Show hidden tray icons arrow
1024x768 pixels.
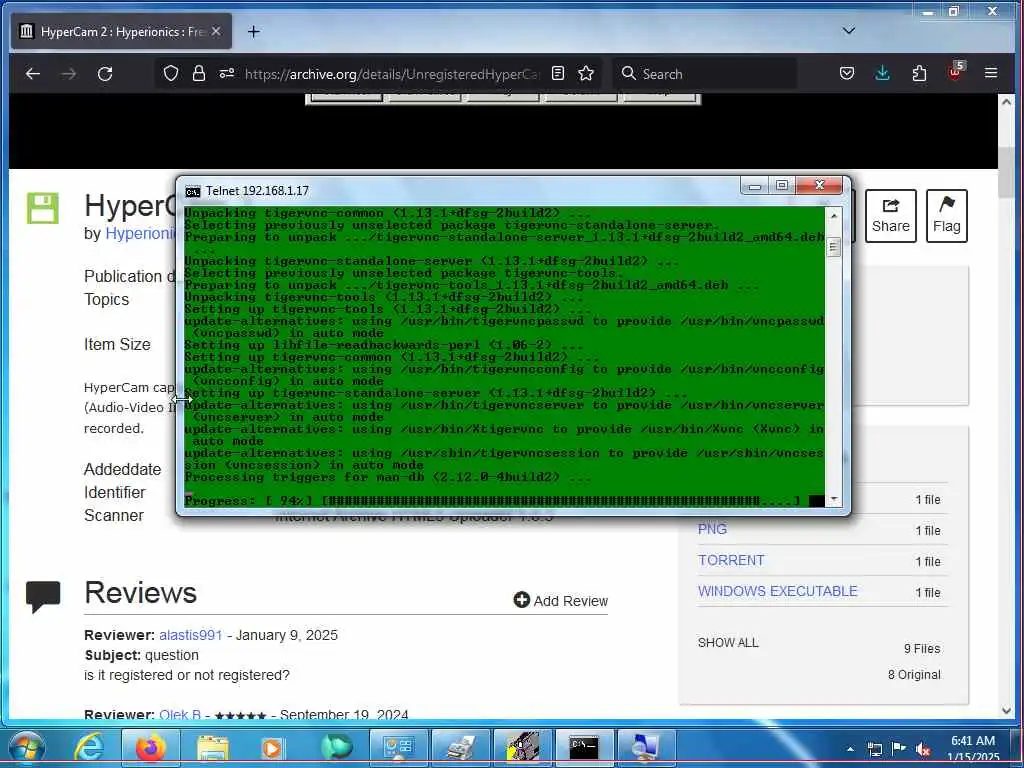coord(850,749)
